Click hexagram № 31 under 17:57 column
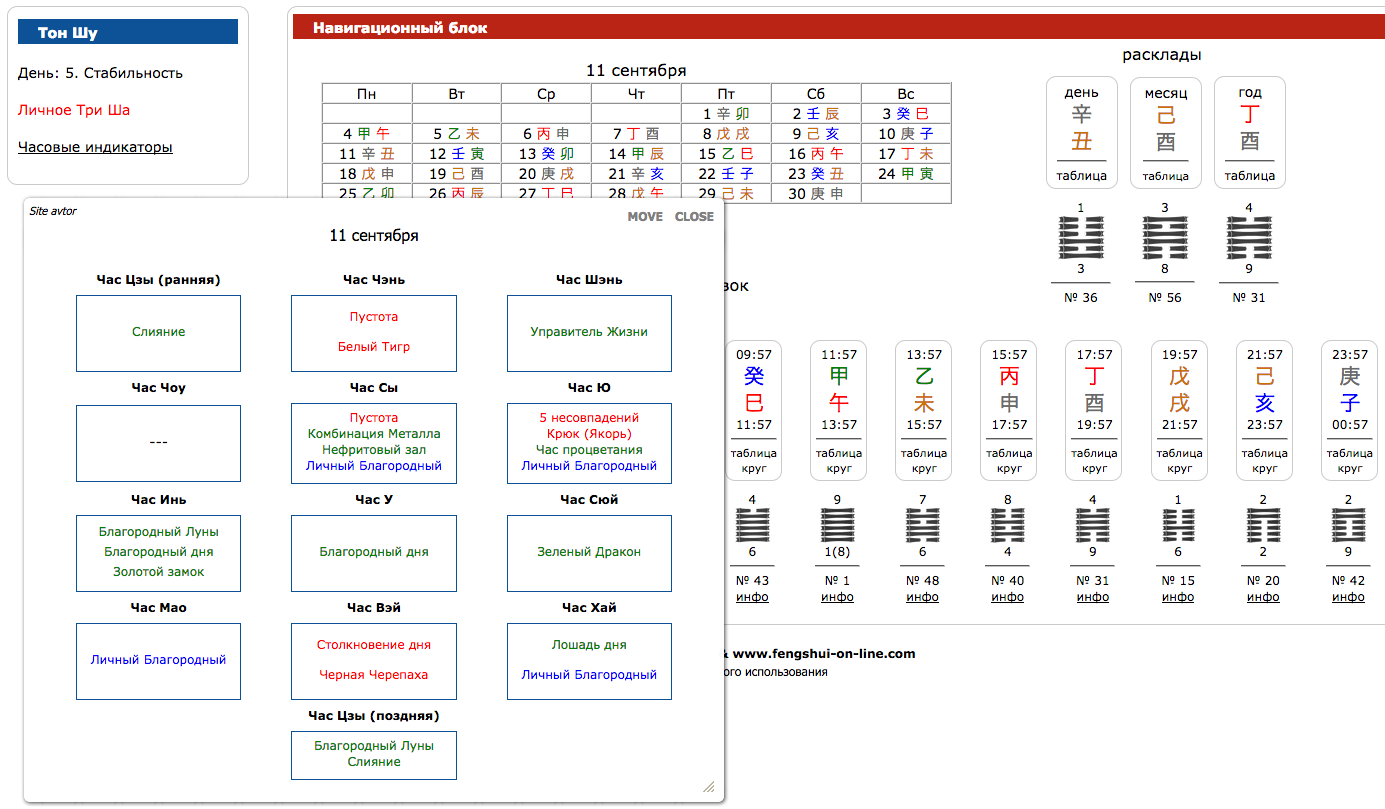 (1093, 526)
